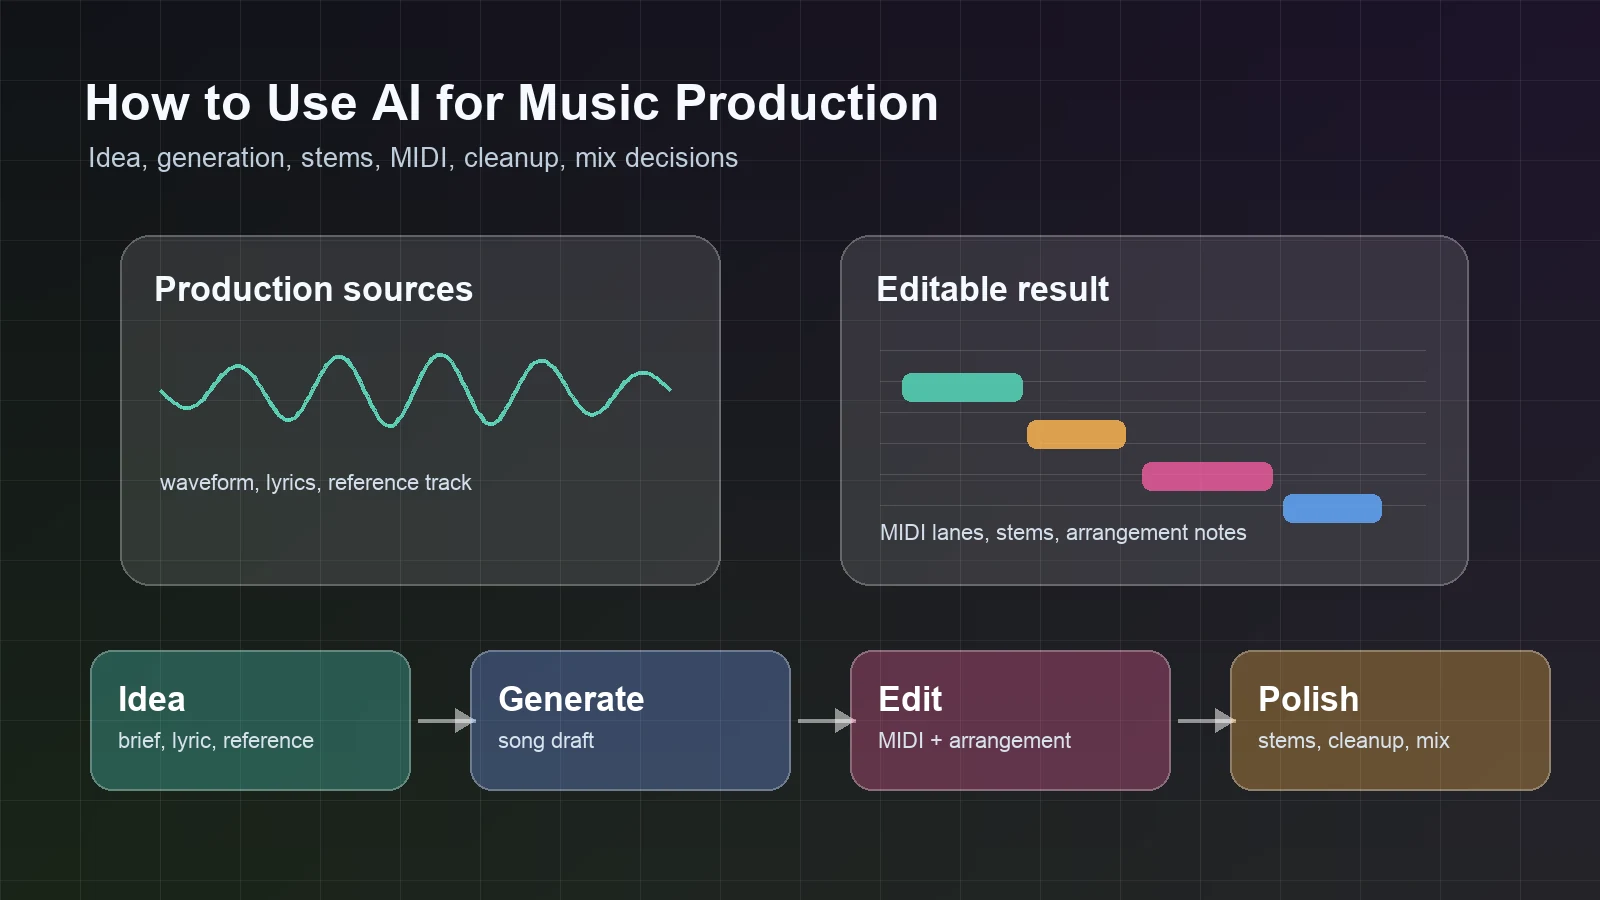Click the text "song draft"
The width and height of the screenshot is (1600, 900).
(x=546, y=741)
